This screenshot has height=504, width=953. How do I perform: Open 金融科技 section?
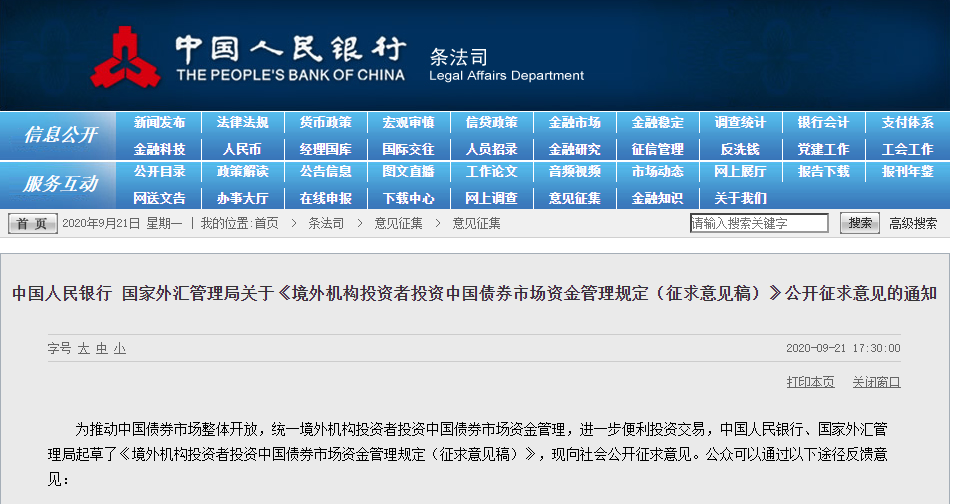(x=159, y=149)
